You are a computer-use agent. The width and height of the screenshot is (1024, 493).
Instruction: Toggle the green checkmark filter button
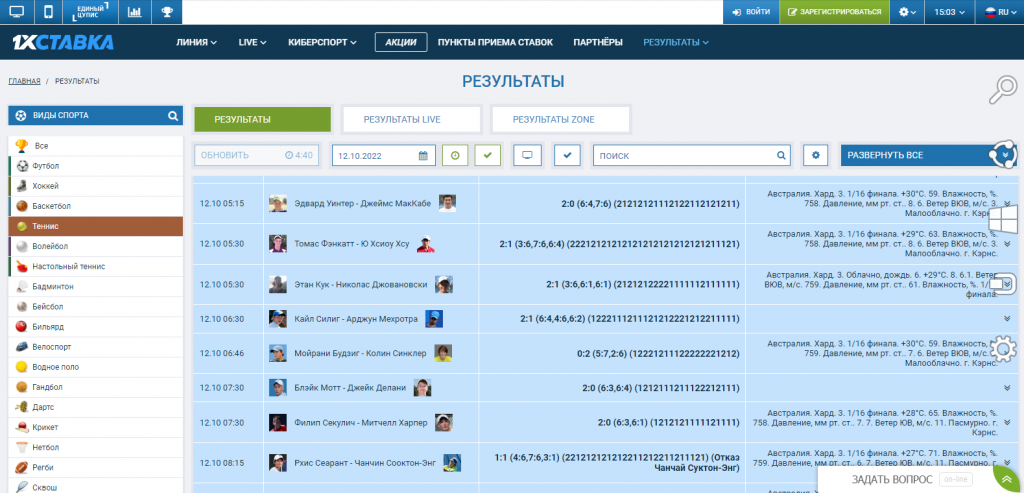tap(487, 155)
